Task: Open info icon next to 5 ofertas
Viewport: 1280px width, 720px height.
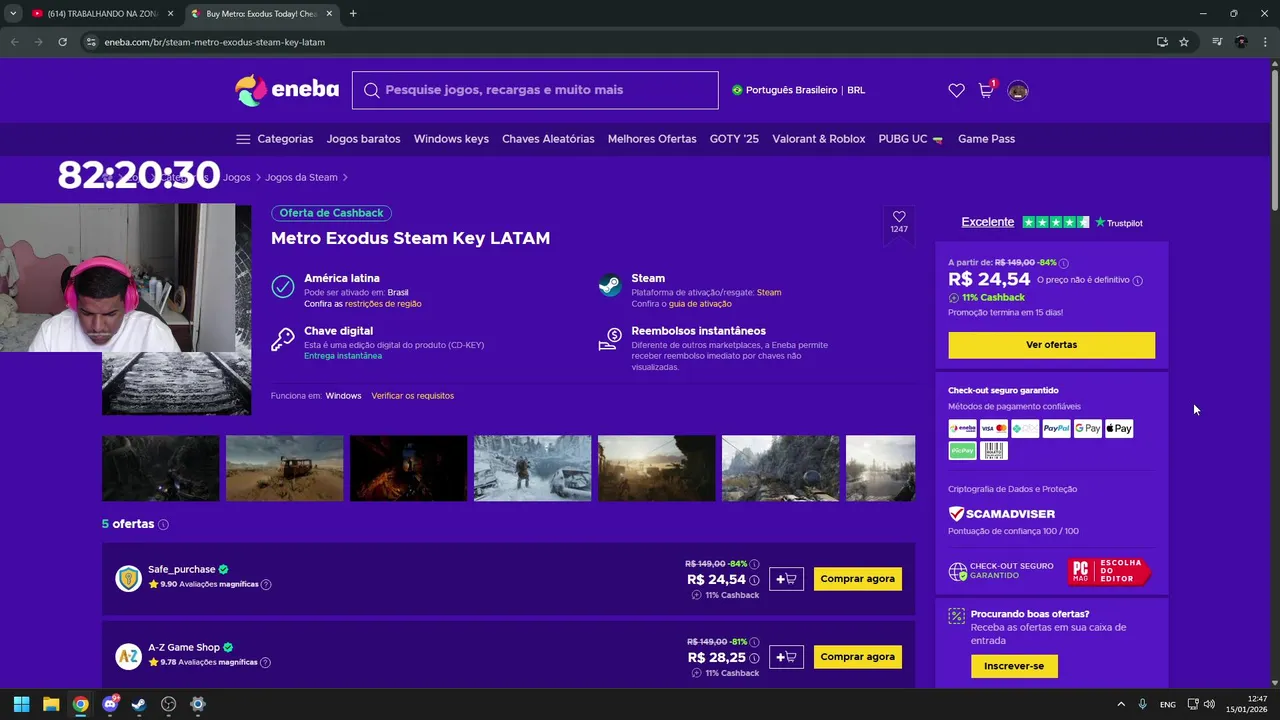Action: point(163,525)
